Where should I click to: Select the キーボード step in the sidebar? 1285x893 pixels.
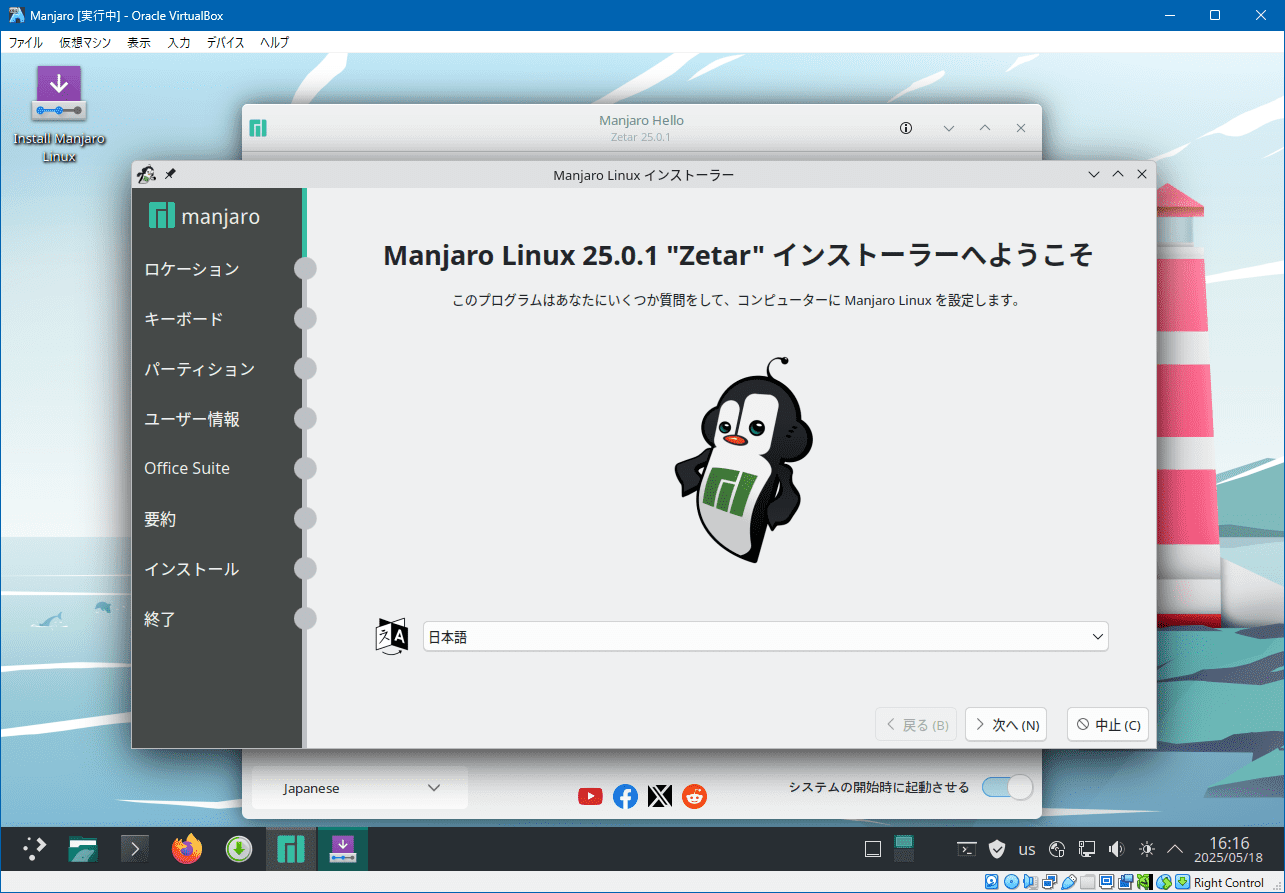pyautogui.click(x=184, y=319)
